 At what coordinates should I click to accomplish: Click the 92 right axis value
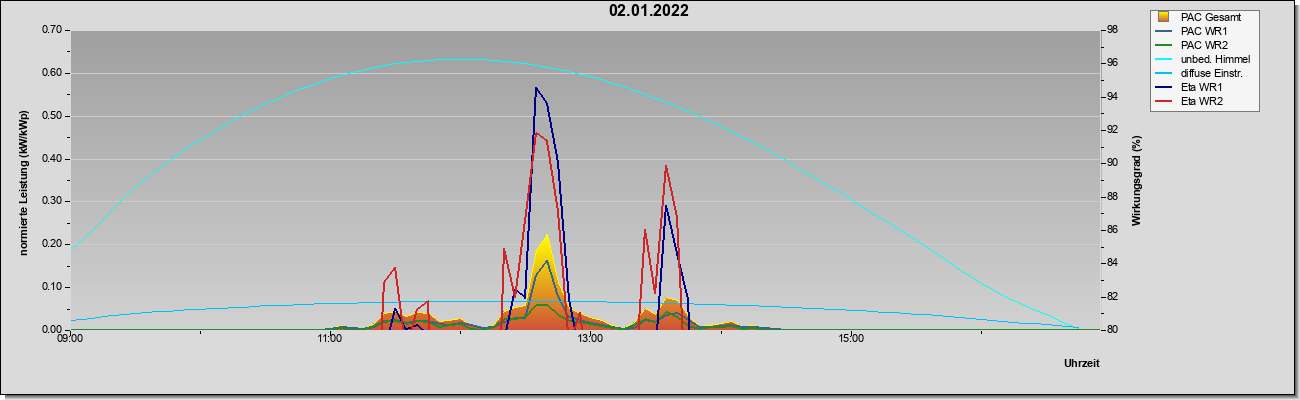click(1112, 130)
